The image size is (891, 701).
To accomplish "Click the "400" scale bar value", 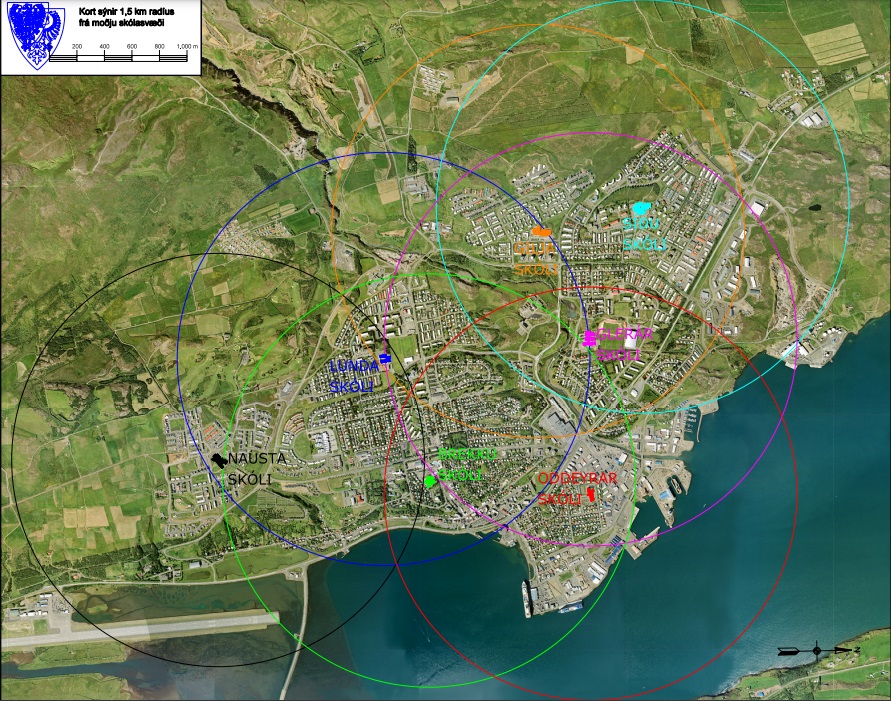I will (105, 47).
